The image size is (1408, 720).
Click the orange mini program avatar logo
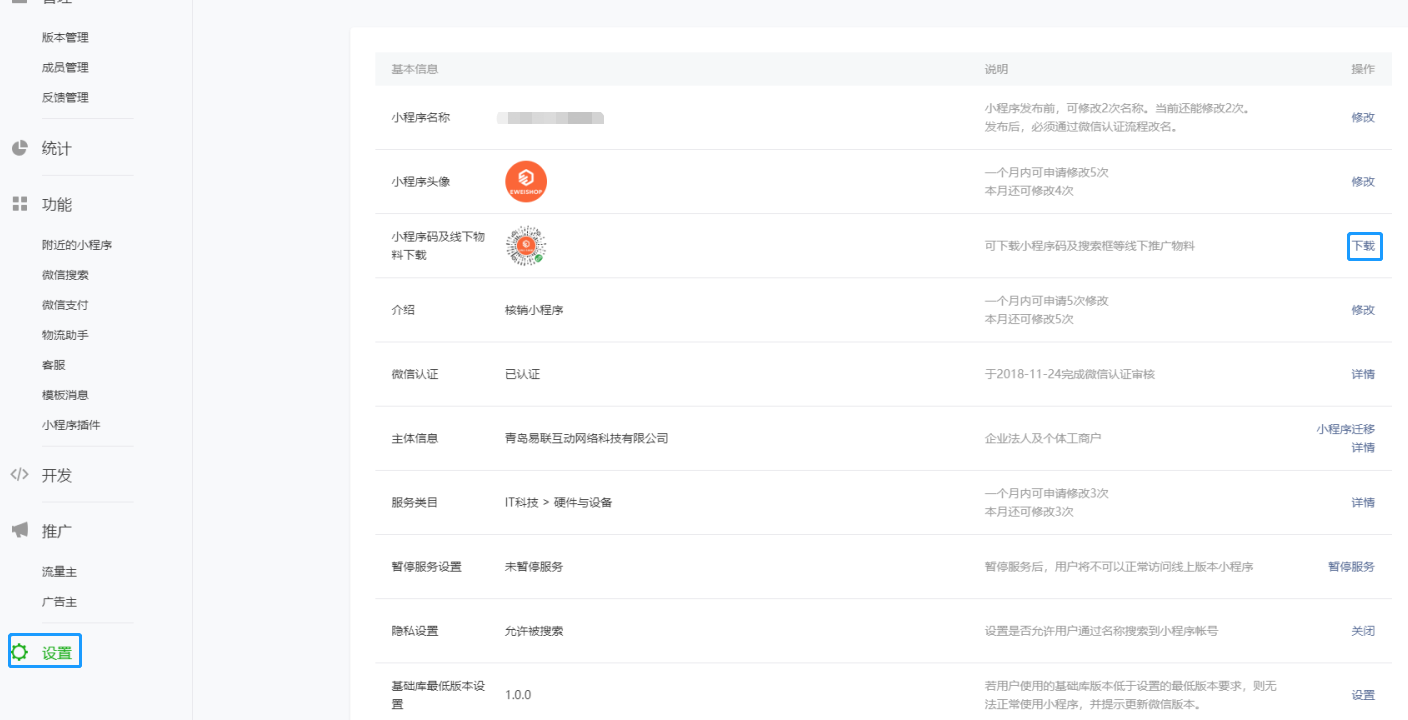click(526, 182)
